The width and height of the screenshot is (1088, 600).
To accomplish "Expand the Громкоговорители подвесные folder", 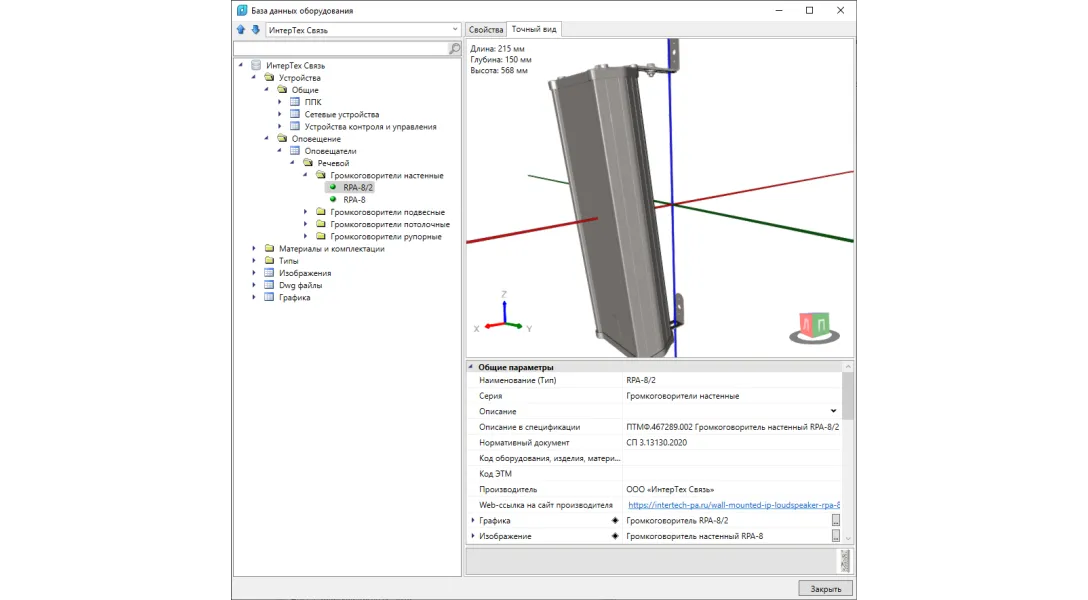I will 307,212.
